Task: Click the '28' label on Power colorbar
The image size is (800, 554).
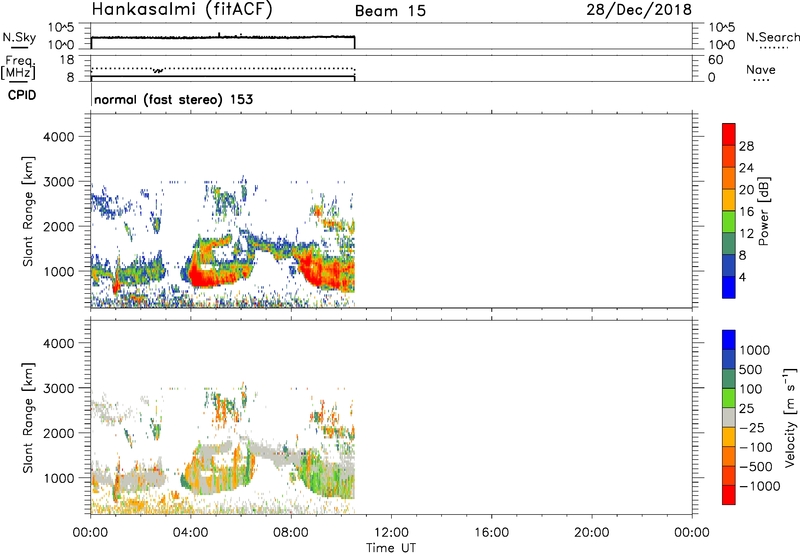Action: [x=746, y=146]
